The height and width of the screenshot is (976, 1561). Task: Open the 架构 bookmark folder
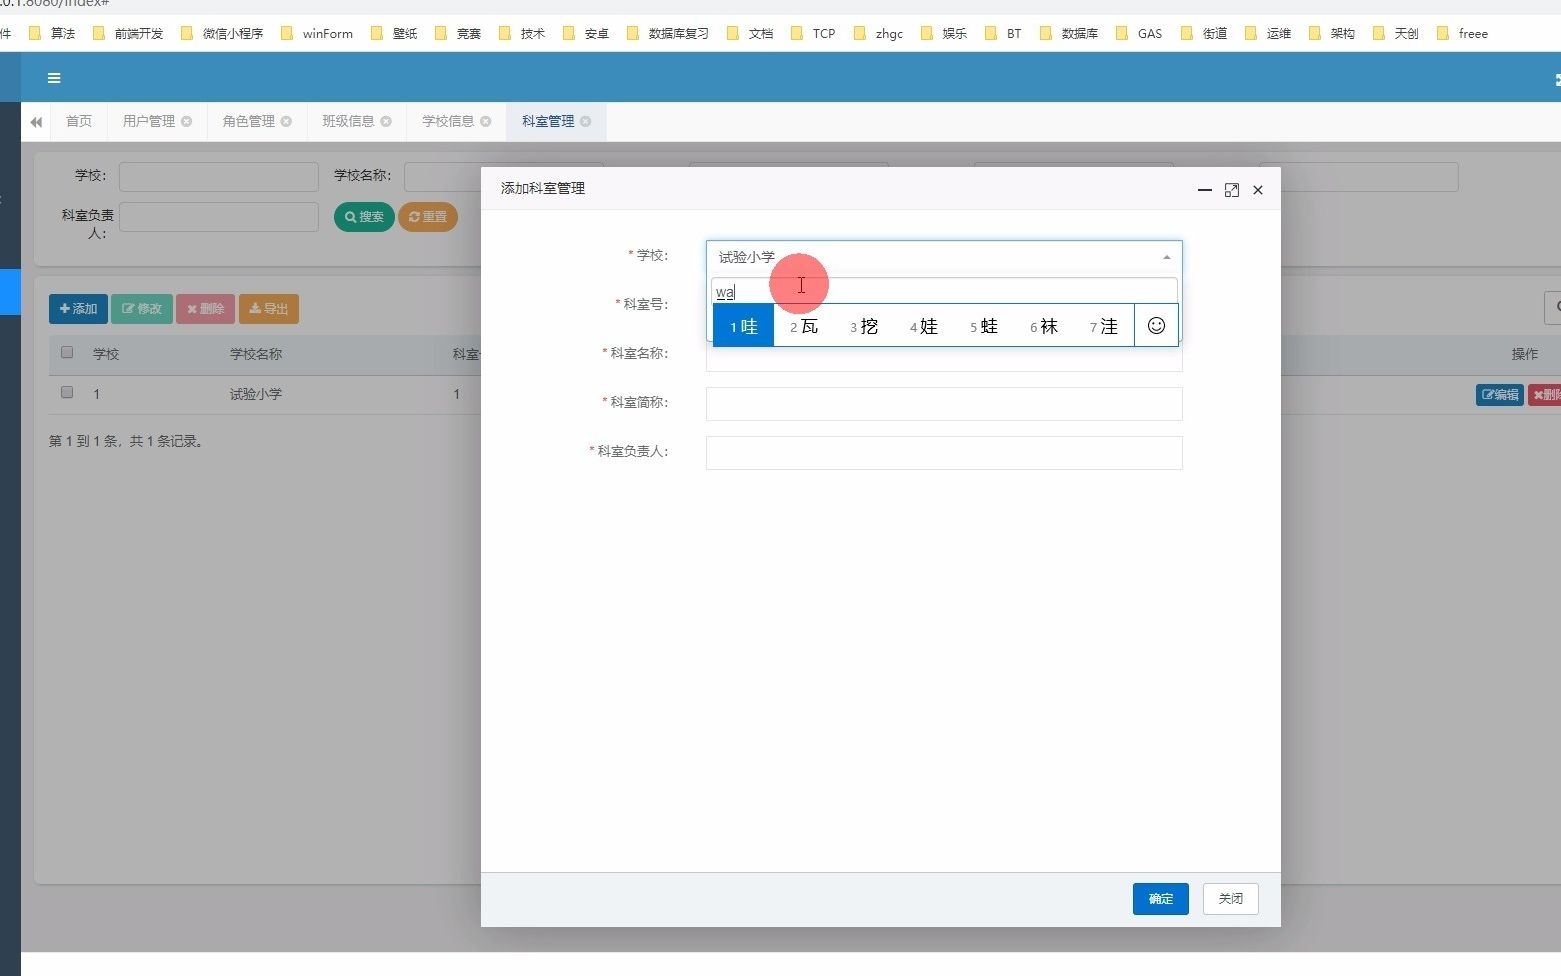coord(1332,33)
